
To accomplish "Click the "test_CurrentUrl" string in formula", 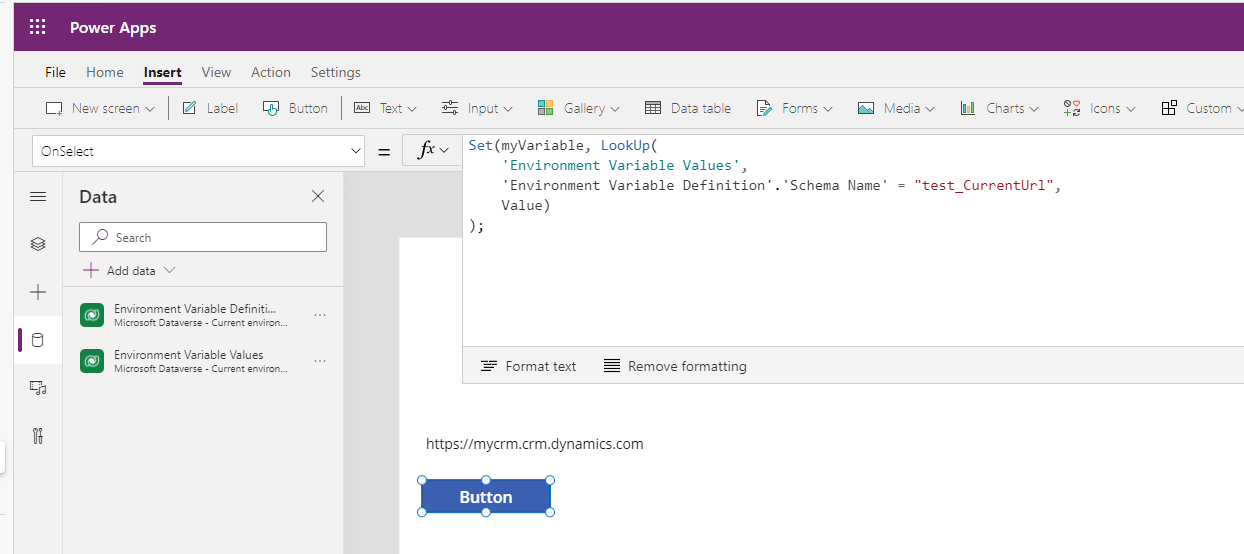I will (x=985, y=185).
